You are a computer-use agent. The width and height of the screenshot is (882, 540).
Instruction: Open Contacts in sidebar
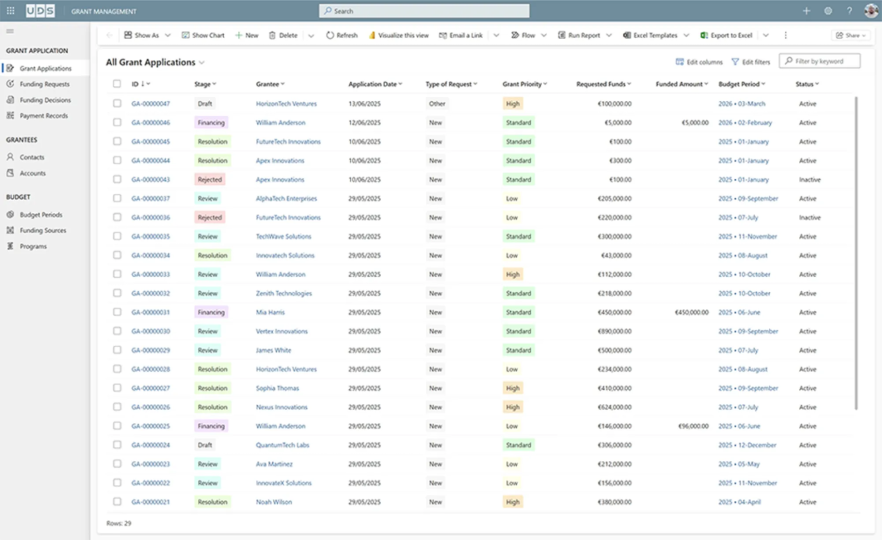pyautogui.click(x=32, y=157)
